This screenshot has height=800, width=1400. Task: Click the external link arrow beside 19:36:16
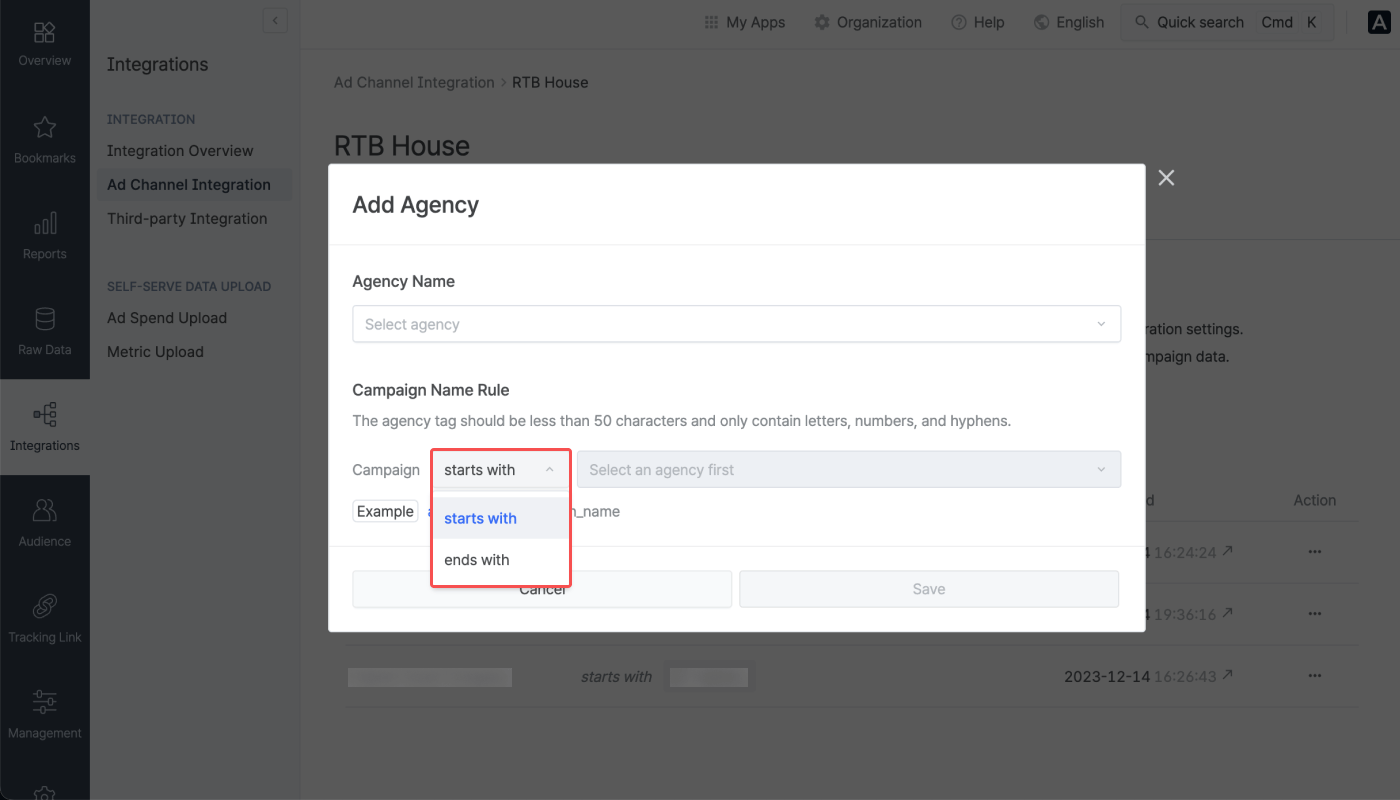tap(1227, 613)
